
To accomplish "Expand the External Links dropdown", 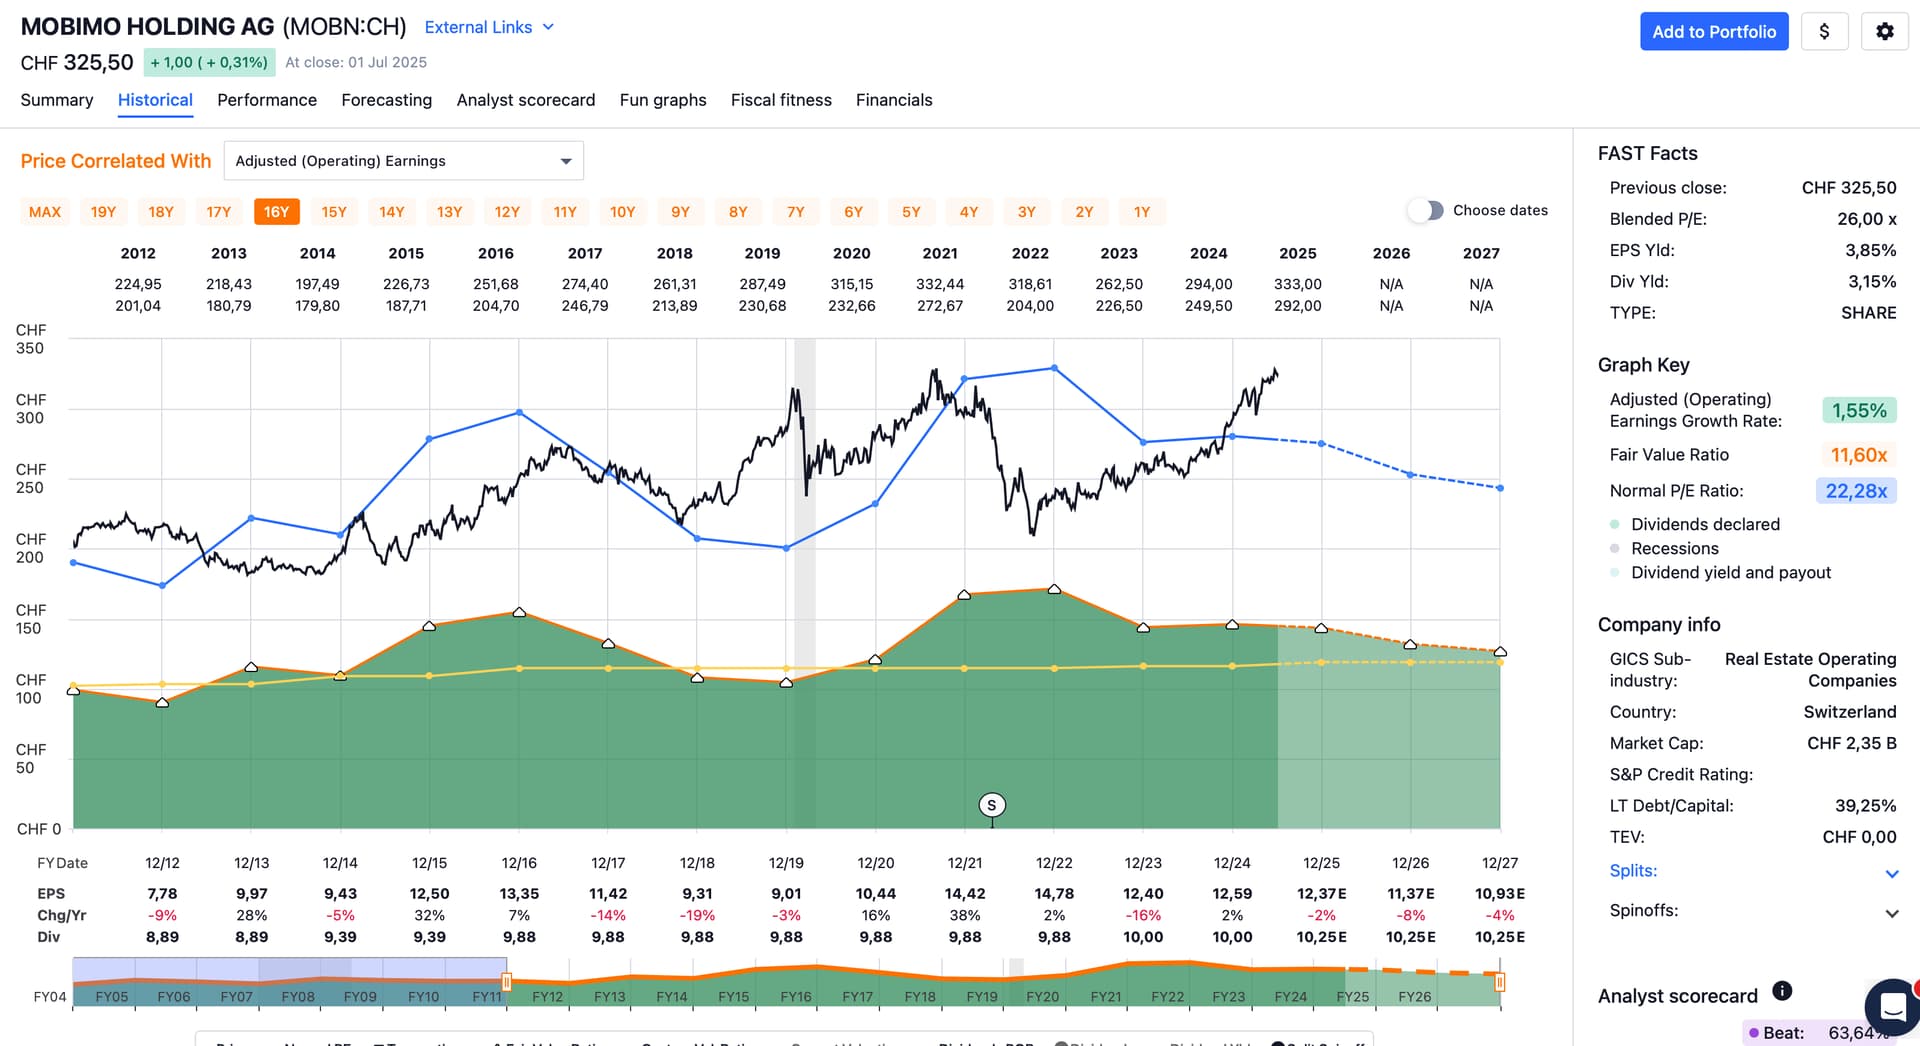I will (x=489, y=27).
